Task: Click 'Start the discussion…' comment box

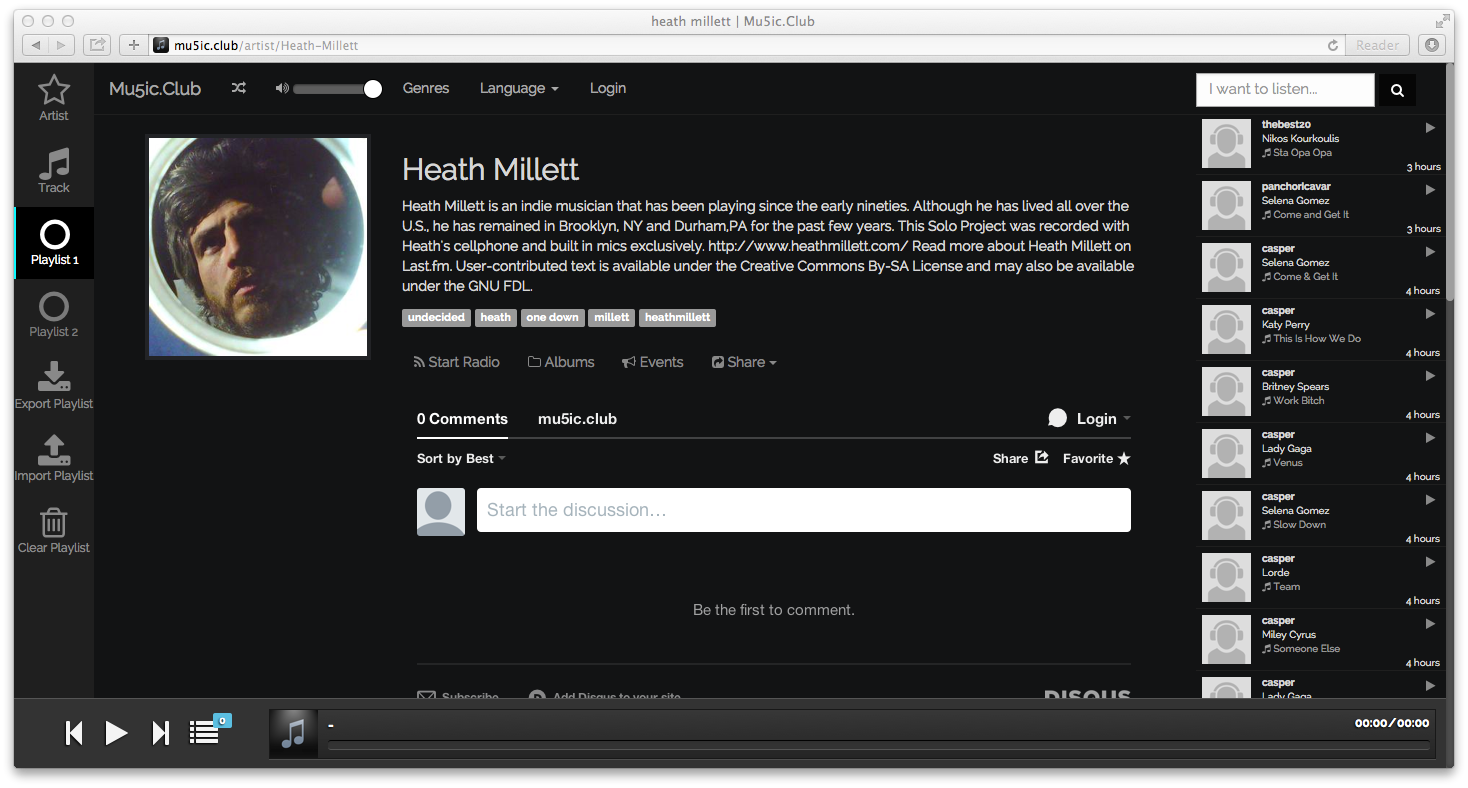Action: 804,510
